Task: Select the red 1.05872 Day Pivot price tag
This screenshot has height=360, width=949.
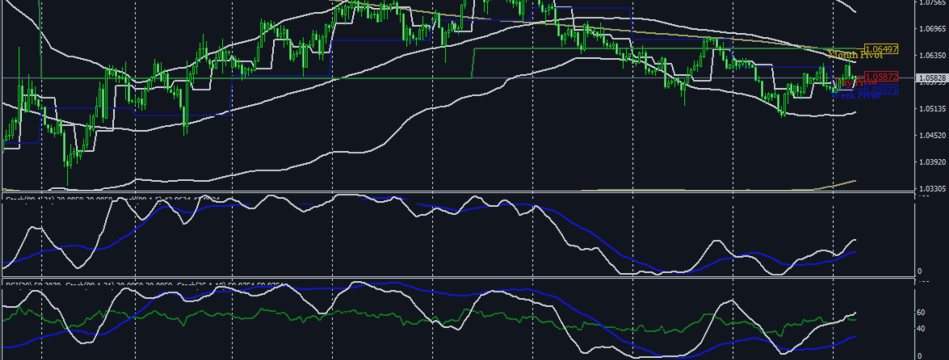Action: [x=881, y=77]
